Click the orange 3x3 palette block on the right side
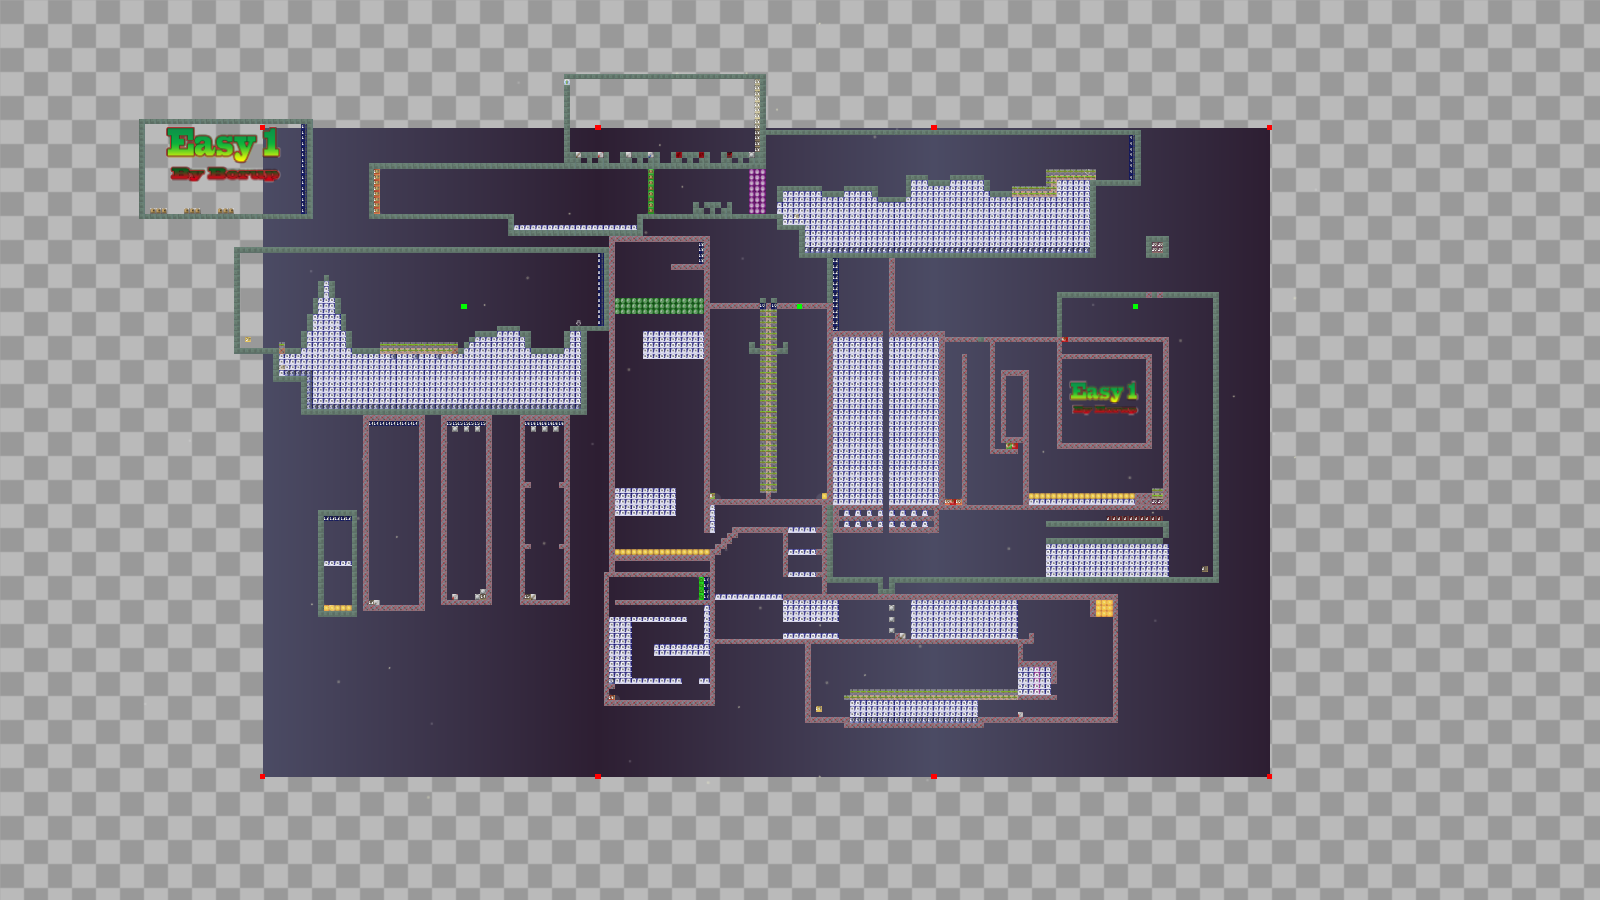The image size is (1600, 900). pos(1104,609)
